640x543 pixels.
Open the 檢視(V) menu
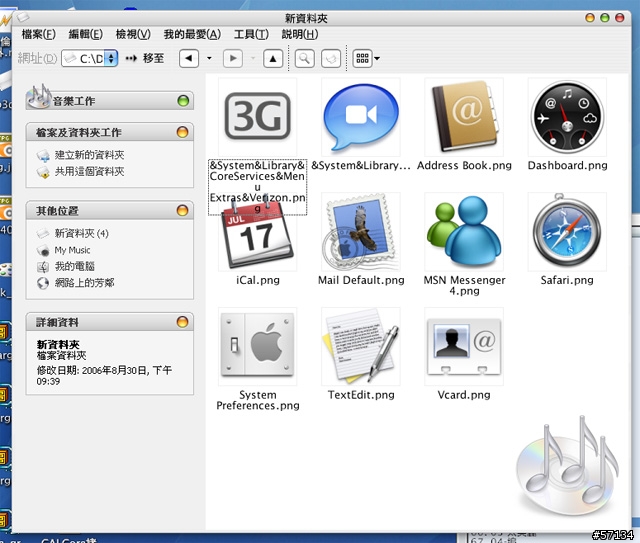point(133,34)
